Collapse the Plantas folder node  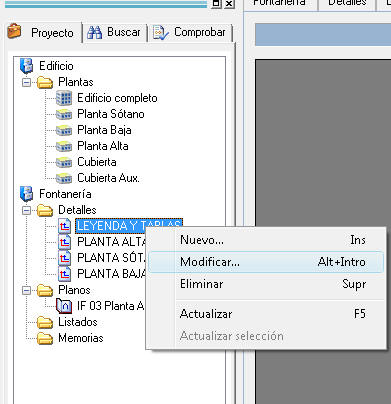[x=26, y=82]
